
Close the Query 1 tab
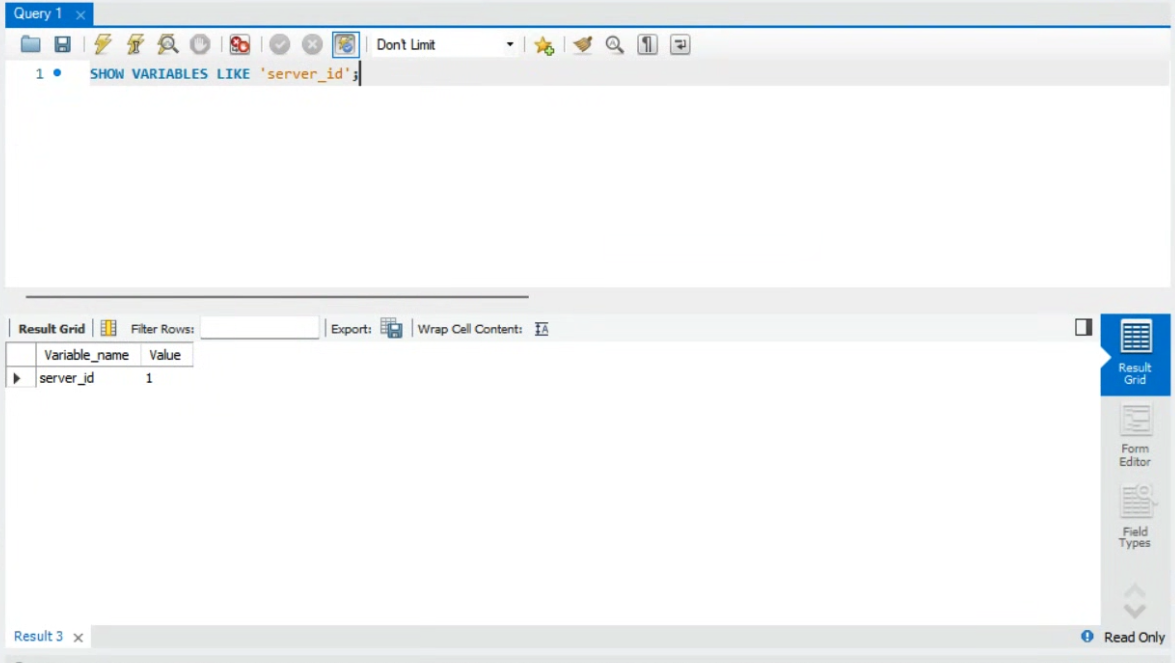pos(80,14)
